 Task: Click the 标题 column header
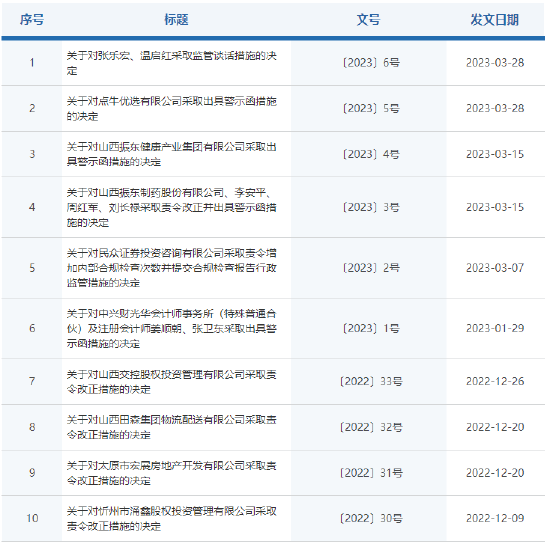(x=176, y=20)
